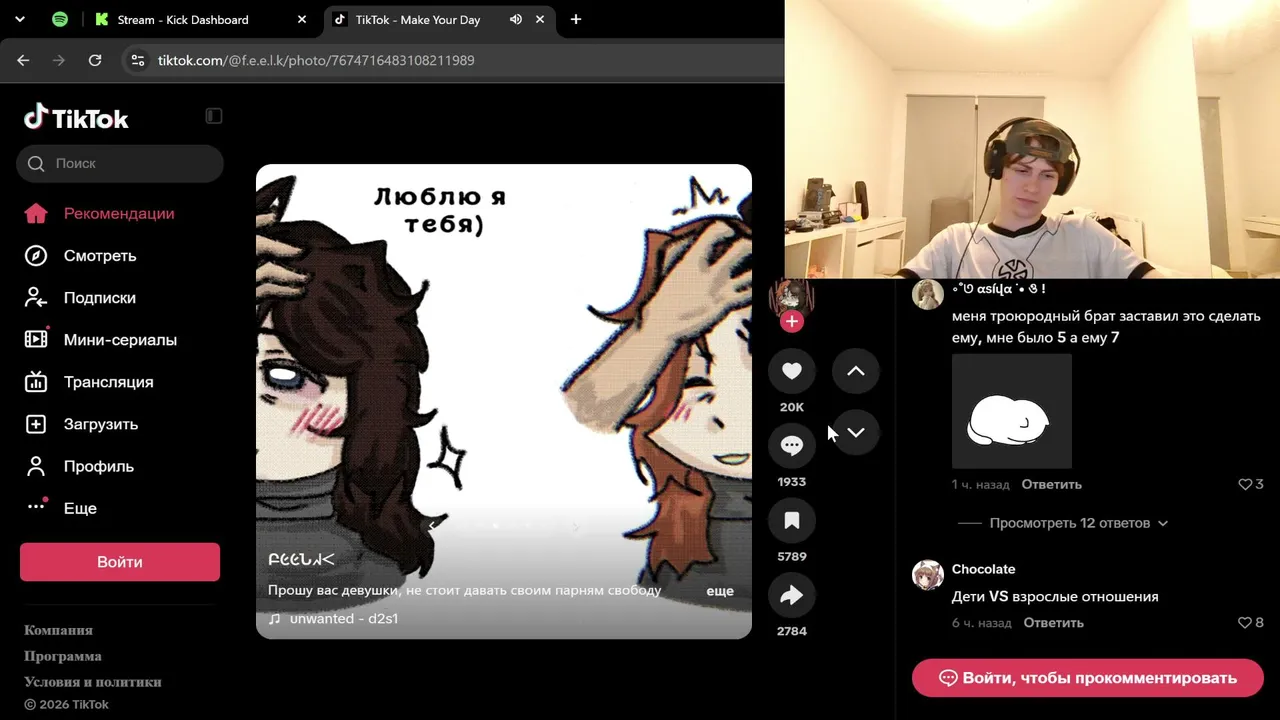Screen dimensions: 1280x720
Task: Select the TikTok - Make Your Day tab
Action: click(417, 19)
